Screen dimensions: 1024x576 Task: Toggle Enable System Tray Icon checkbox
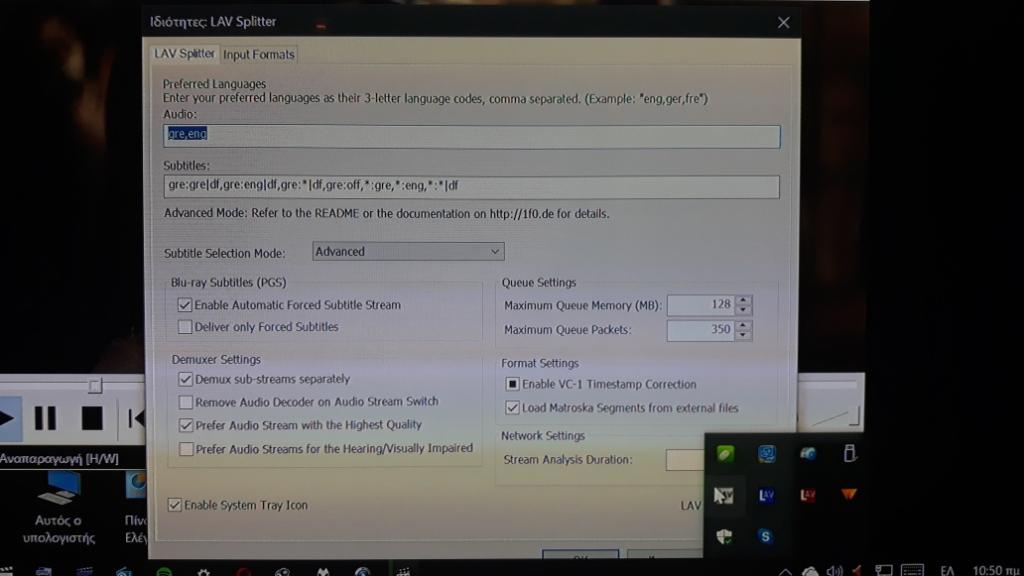(174, 505)
